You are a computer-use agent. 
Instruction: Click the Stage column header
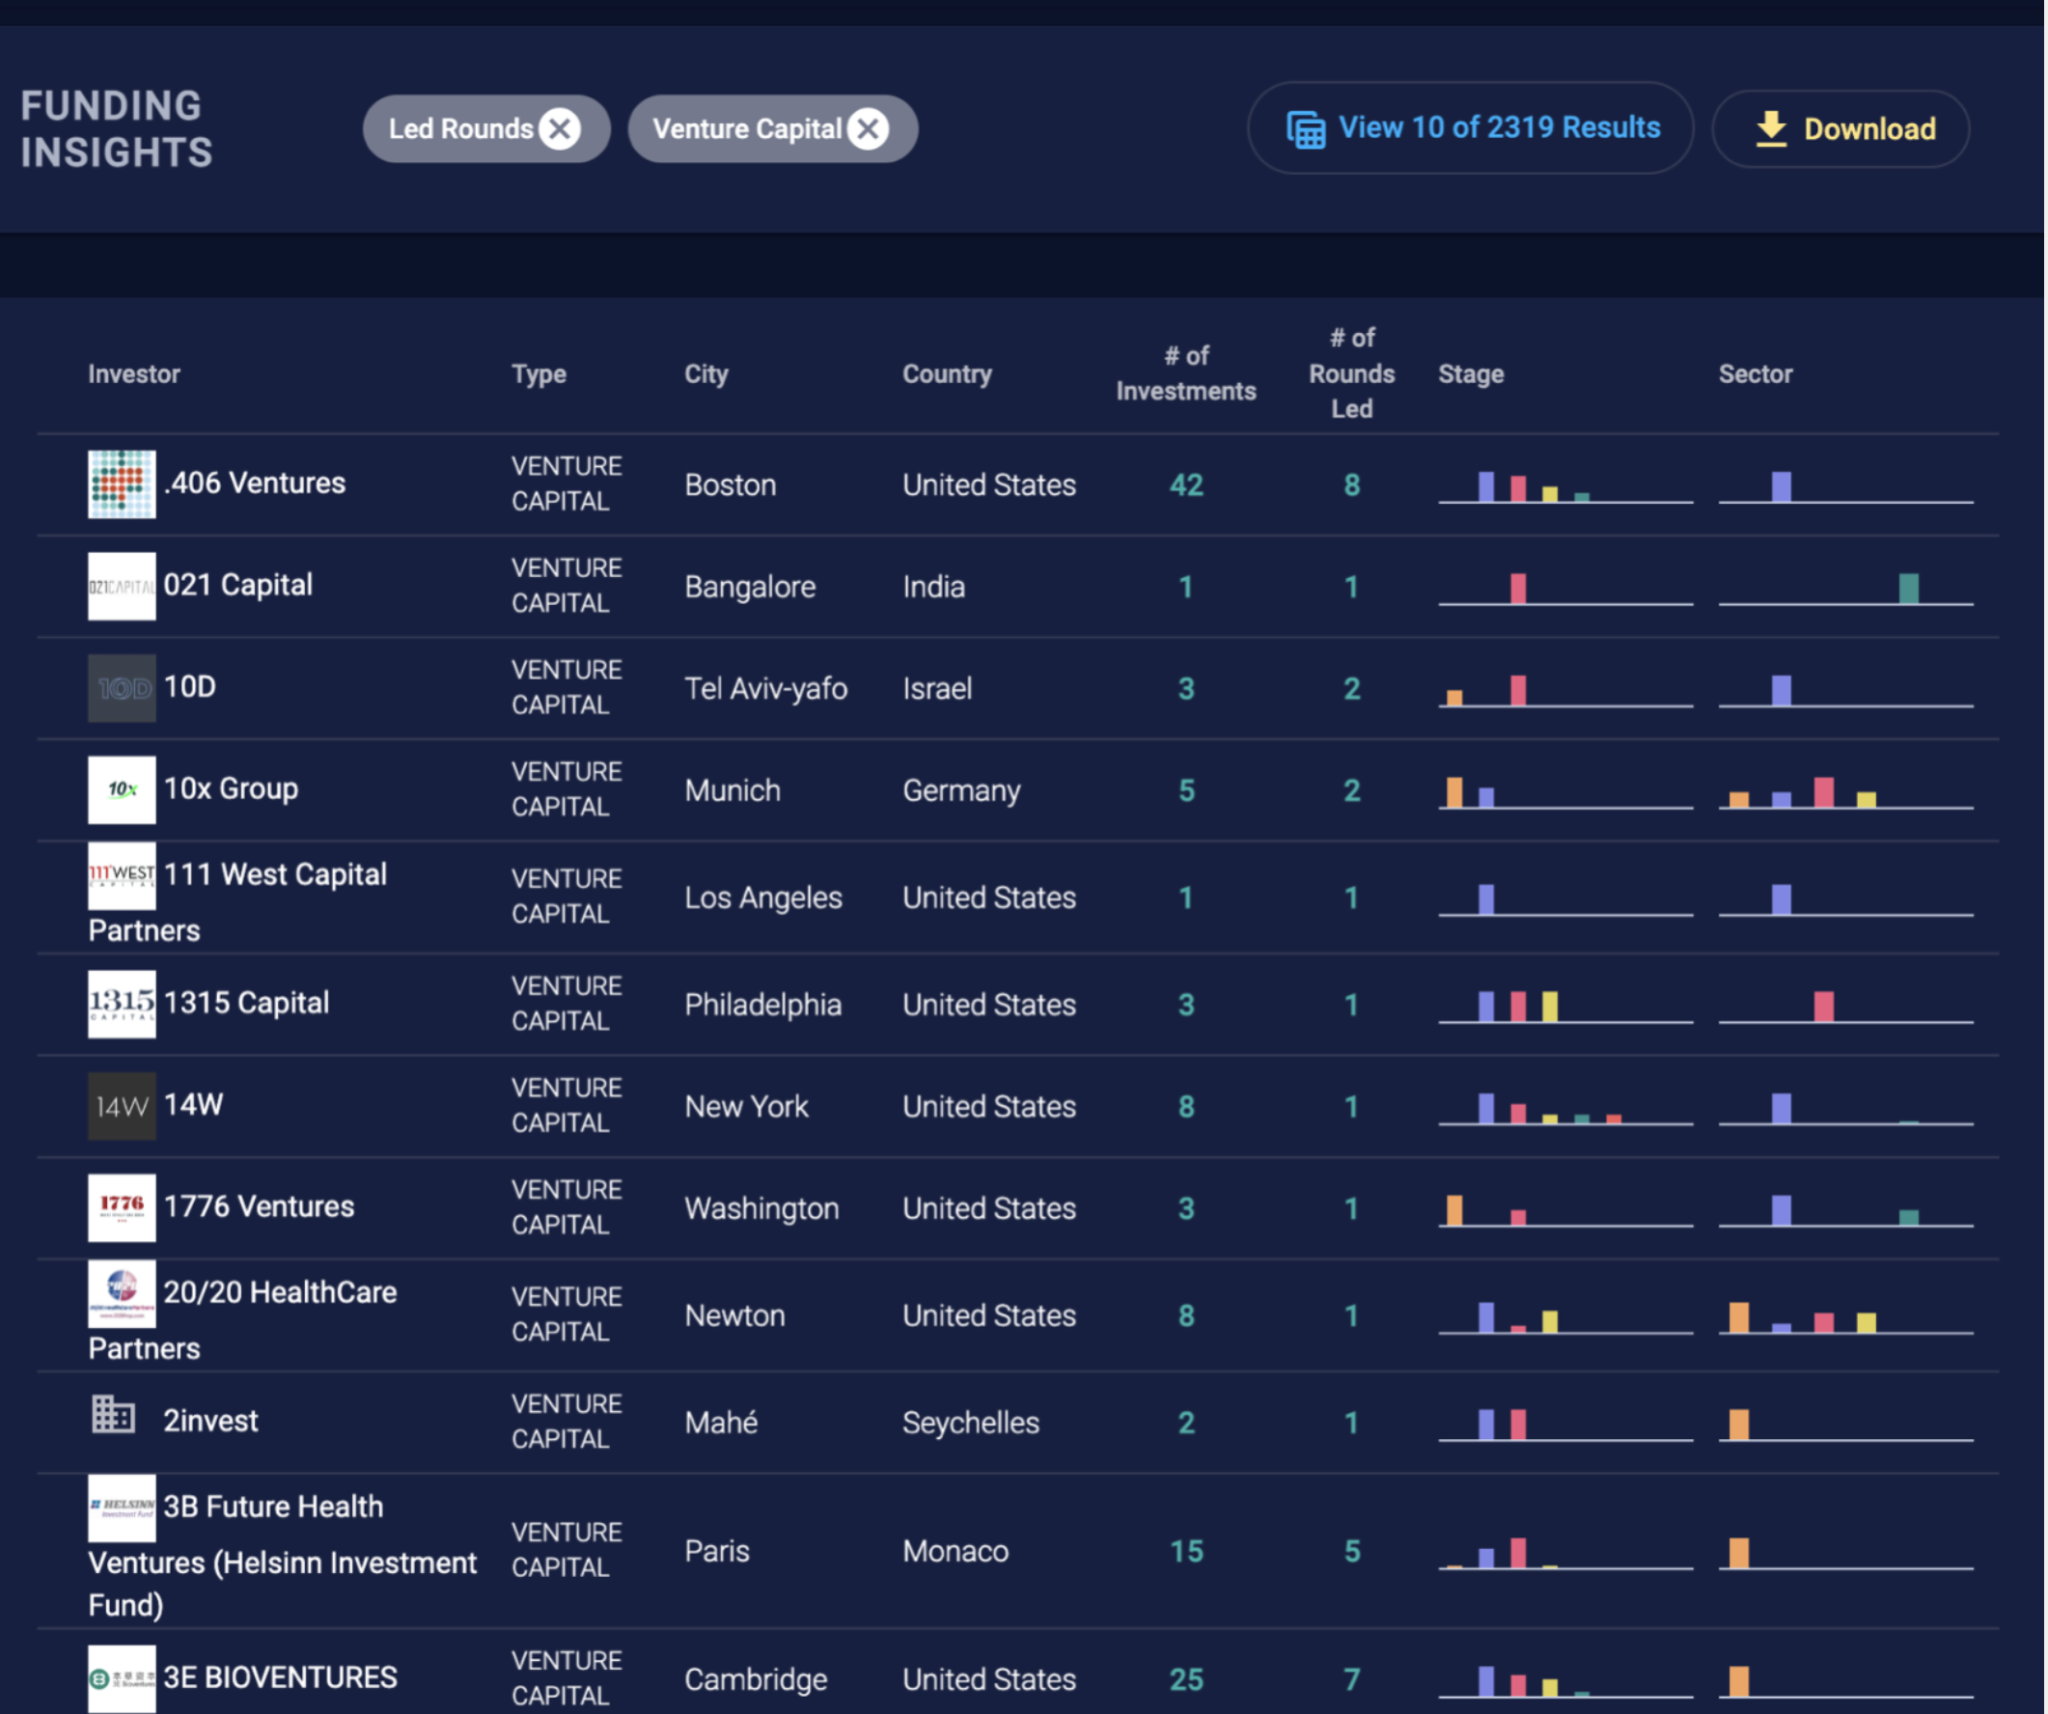(x=1471, y=374)
